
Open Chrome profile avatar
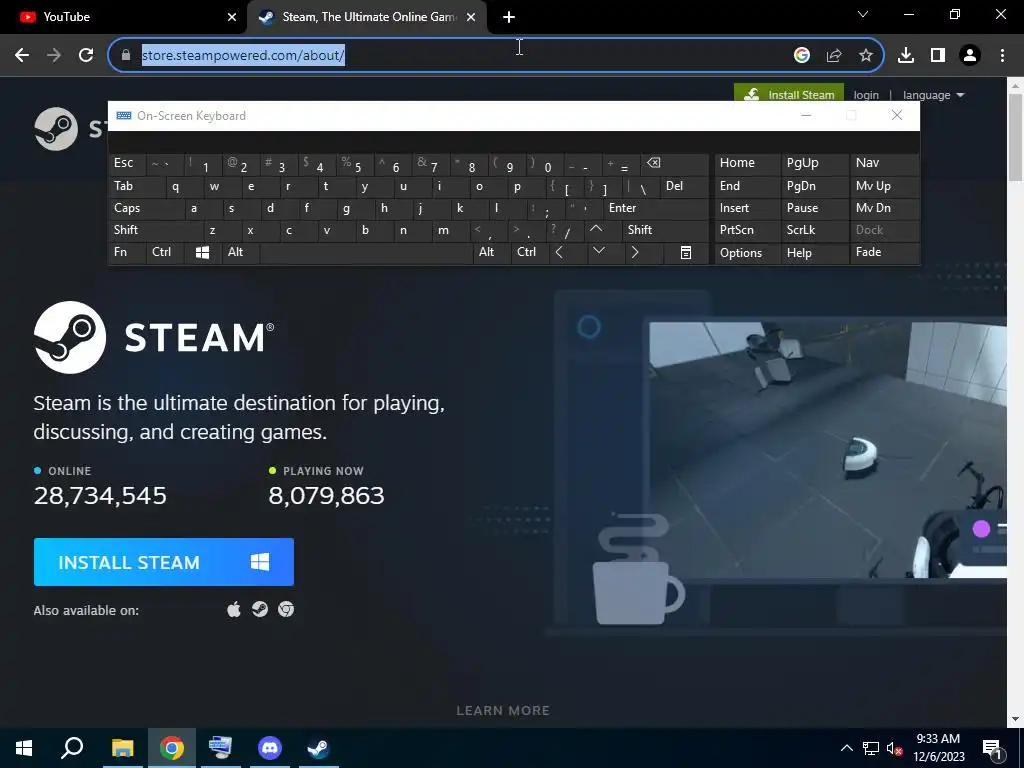click(970, 56)
